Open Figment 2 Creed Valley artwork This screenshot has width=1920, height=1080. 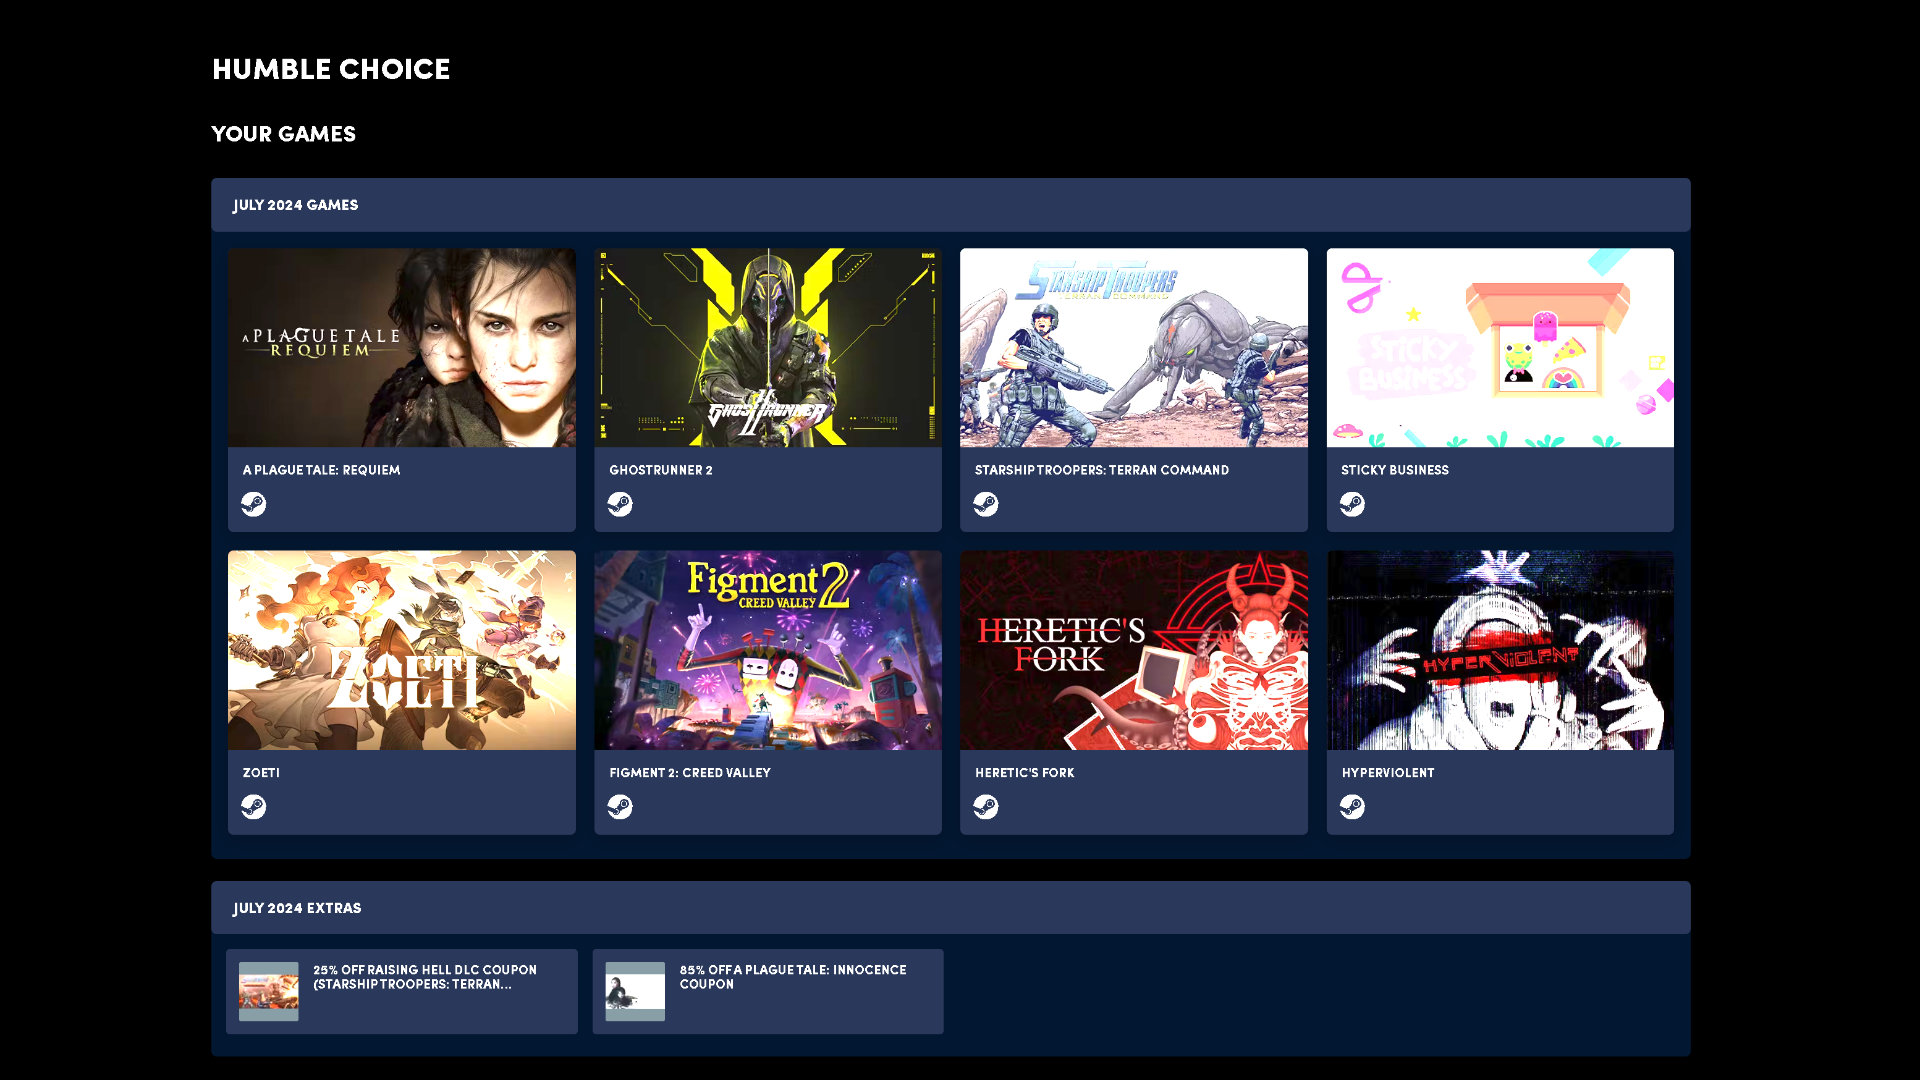click(x=768, y=650)
